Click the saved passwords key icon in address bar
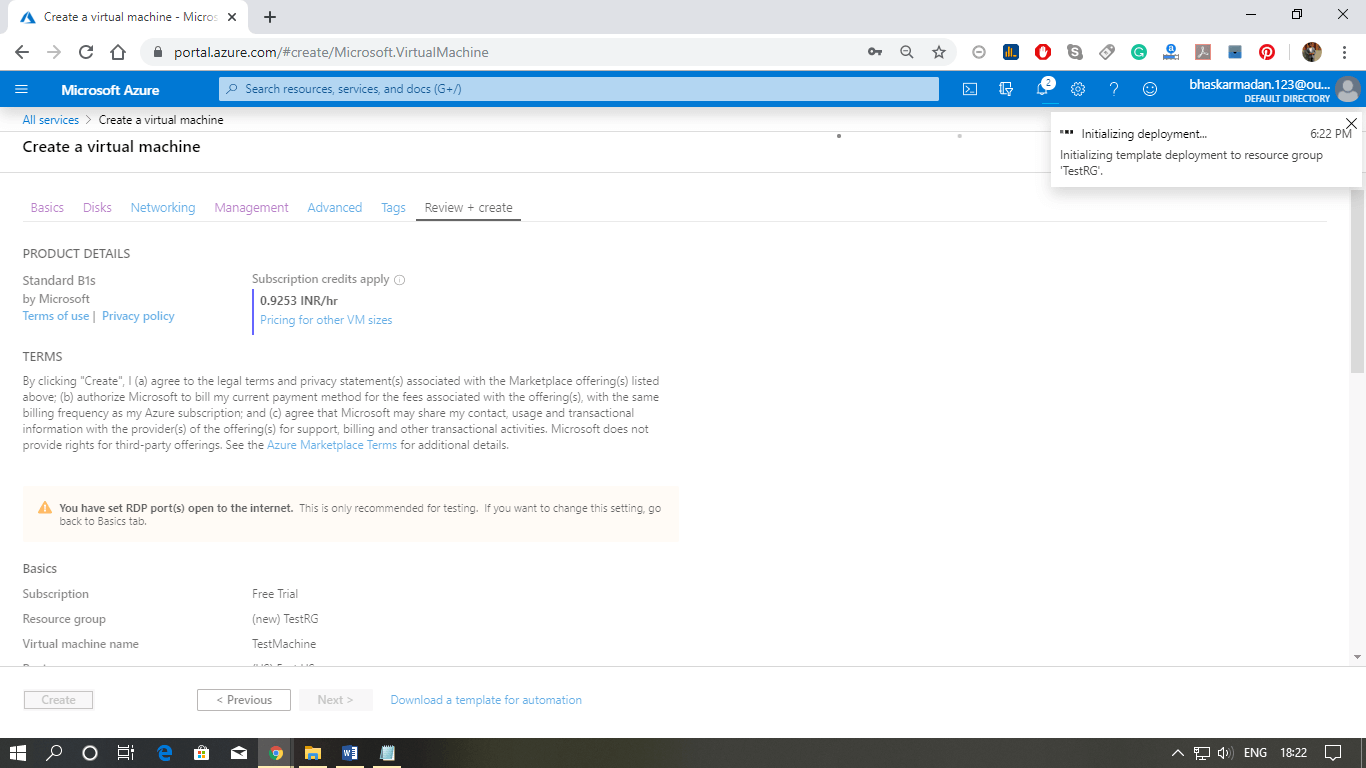This screenshot has width=1366, height=768. coord(875,51)
